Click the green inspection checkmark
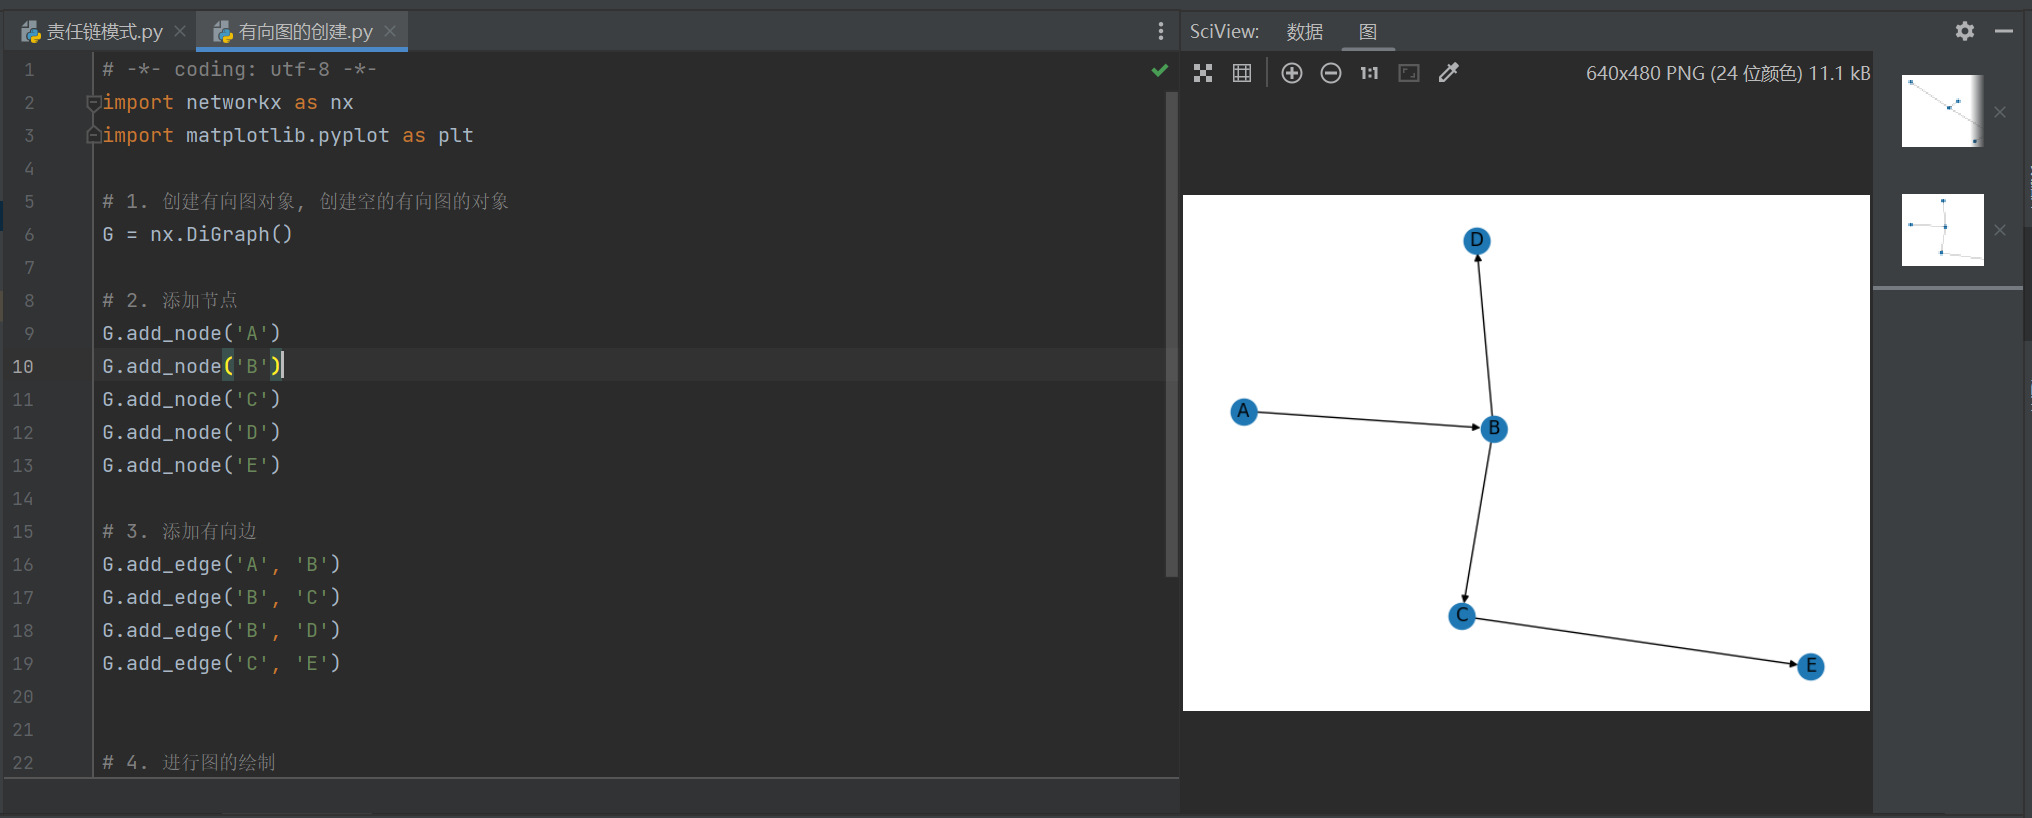Image resolution: width=2032 pixels, height=818 pixels. 1159,70
